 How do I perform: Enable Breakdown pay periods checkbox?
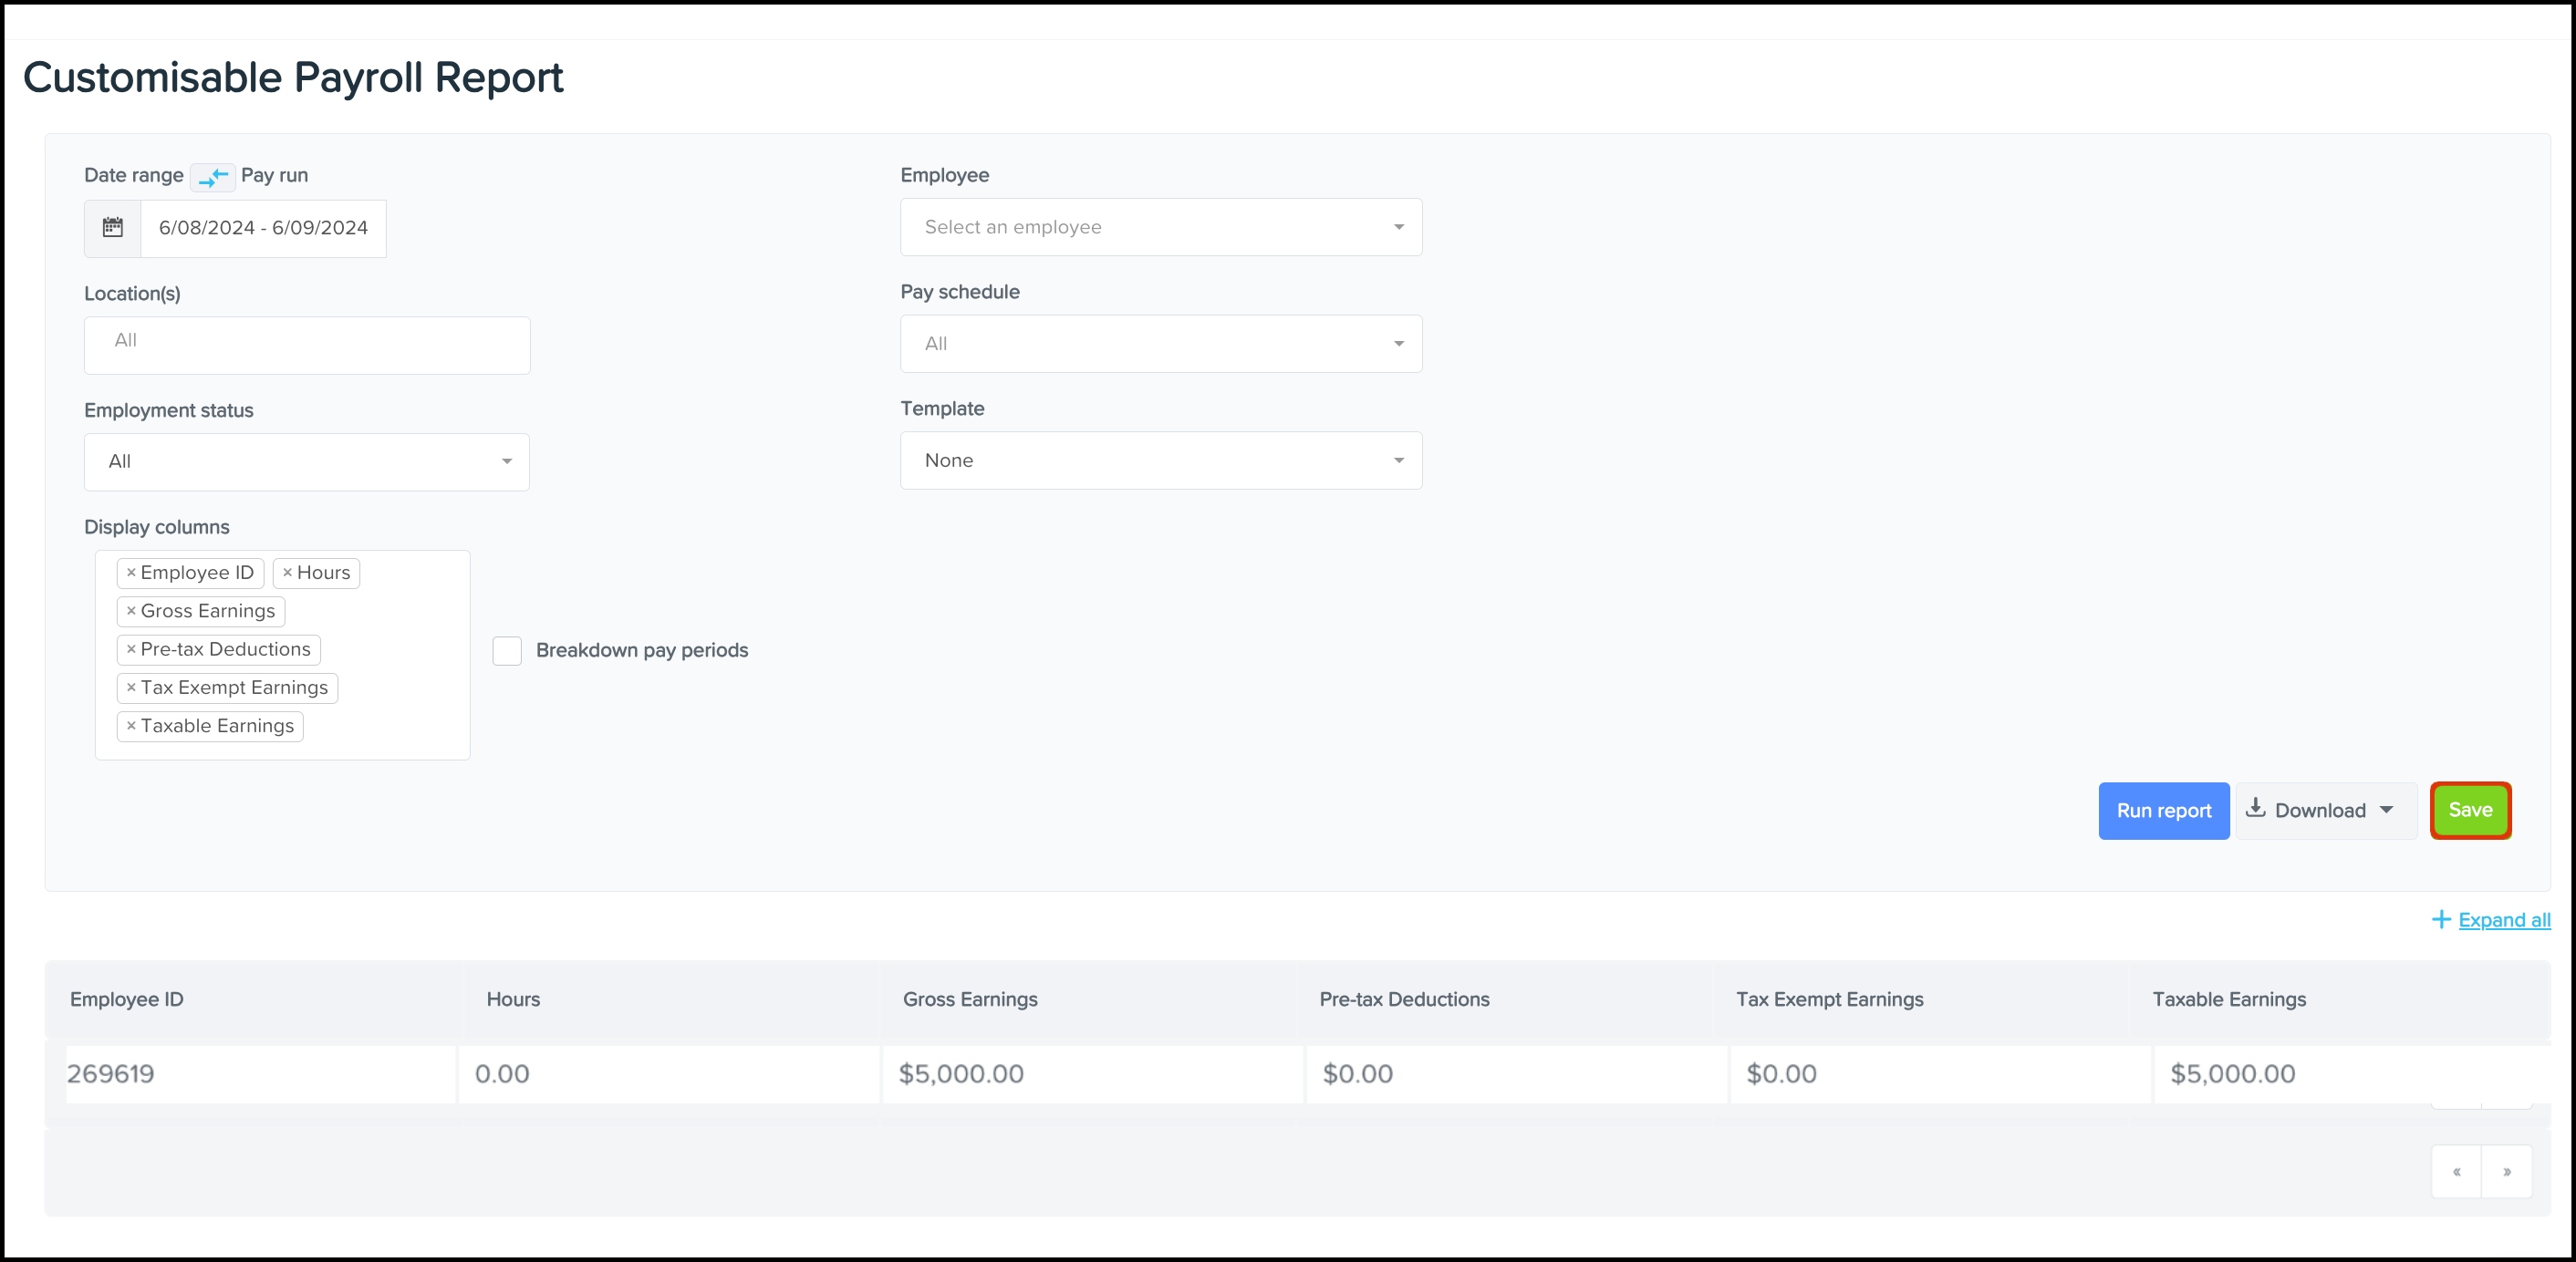click(507, 651)
